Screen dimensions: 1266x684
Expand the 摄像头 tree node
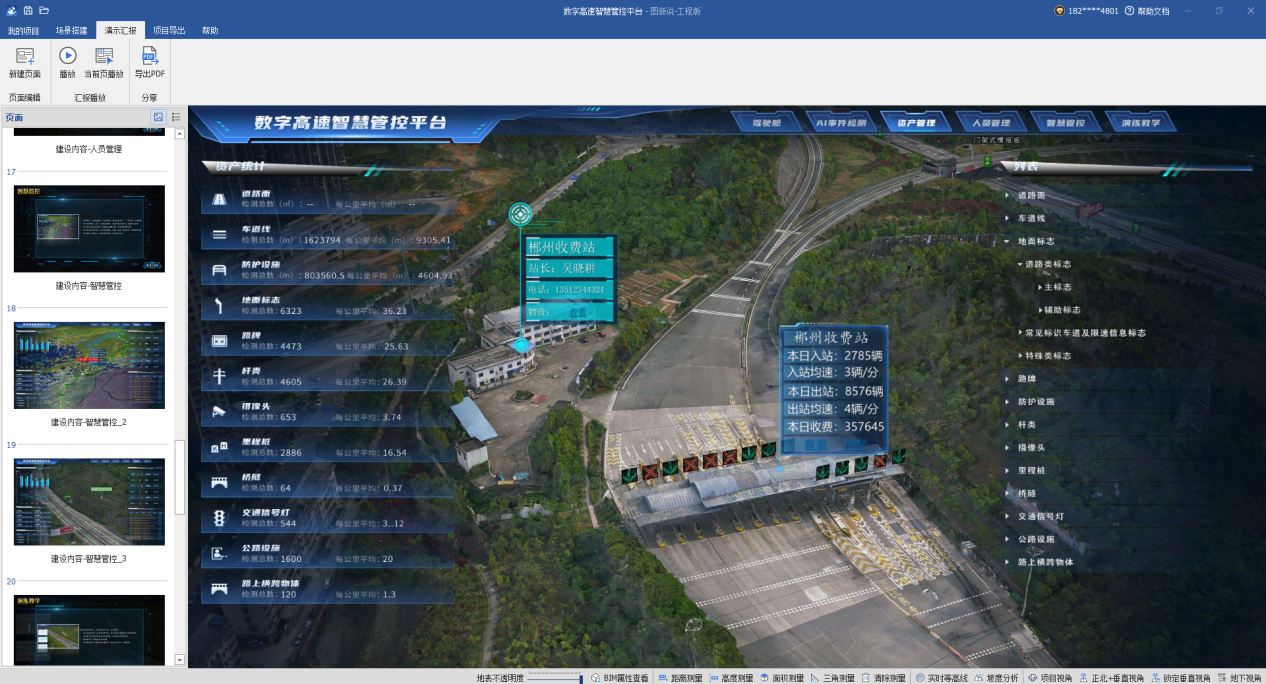(x=1007, y=447)
